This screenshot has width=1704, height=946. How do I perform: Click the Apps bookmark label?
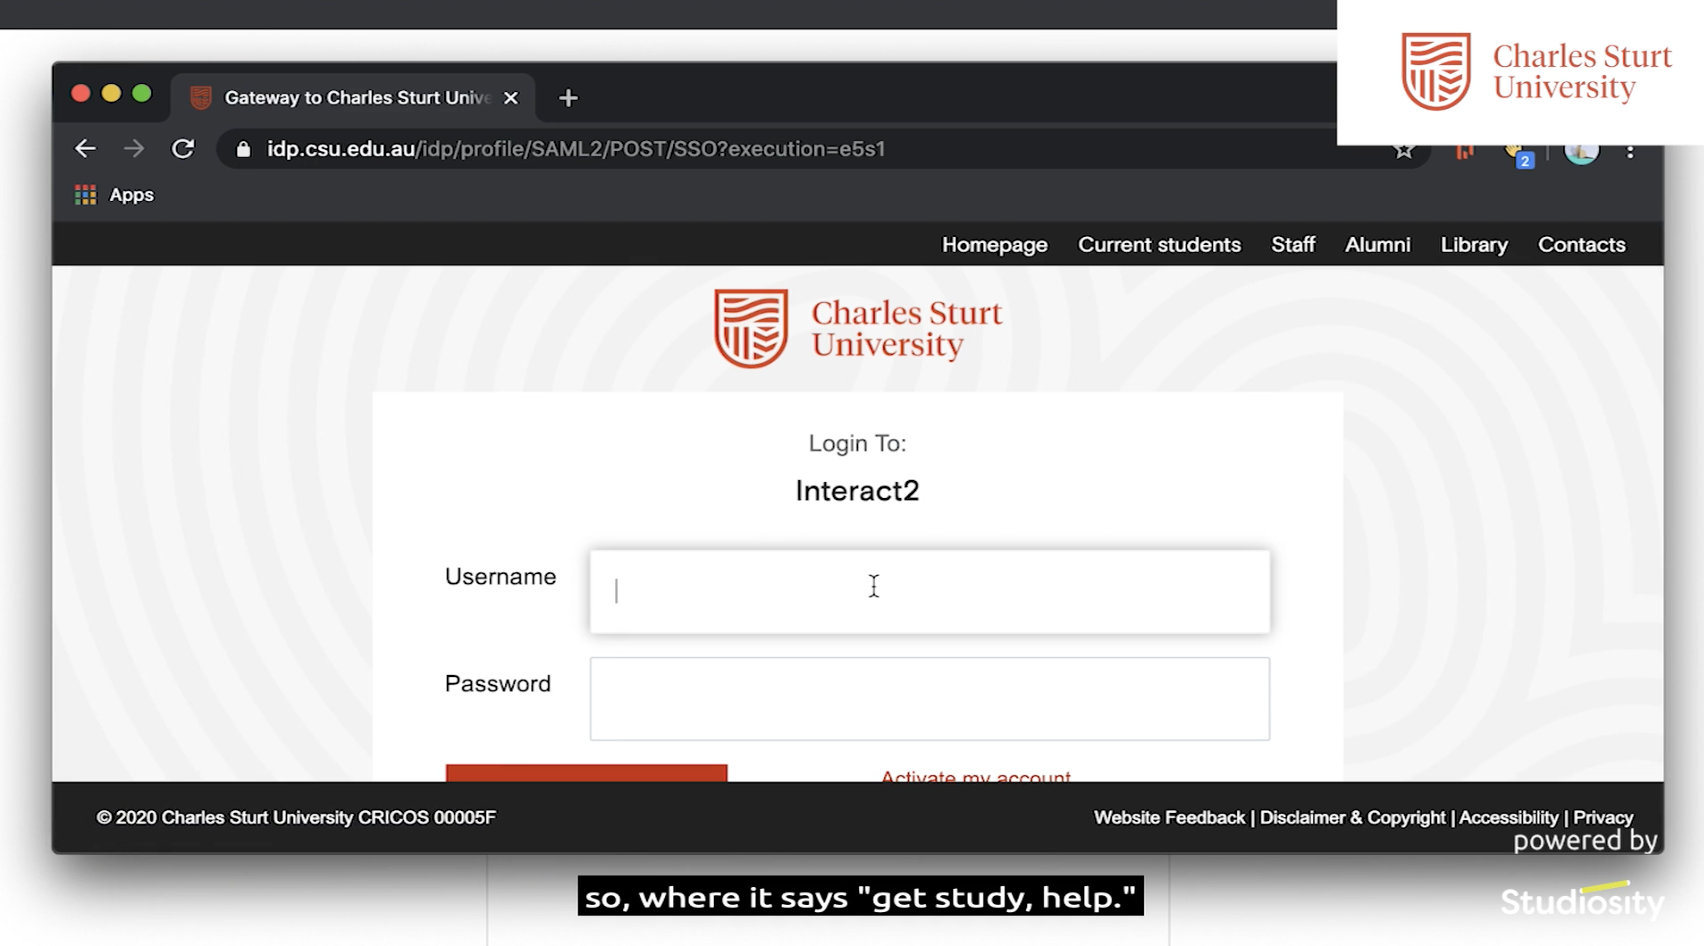pos(132,195)
